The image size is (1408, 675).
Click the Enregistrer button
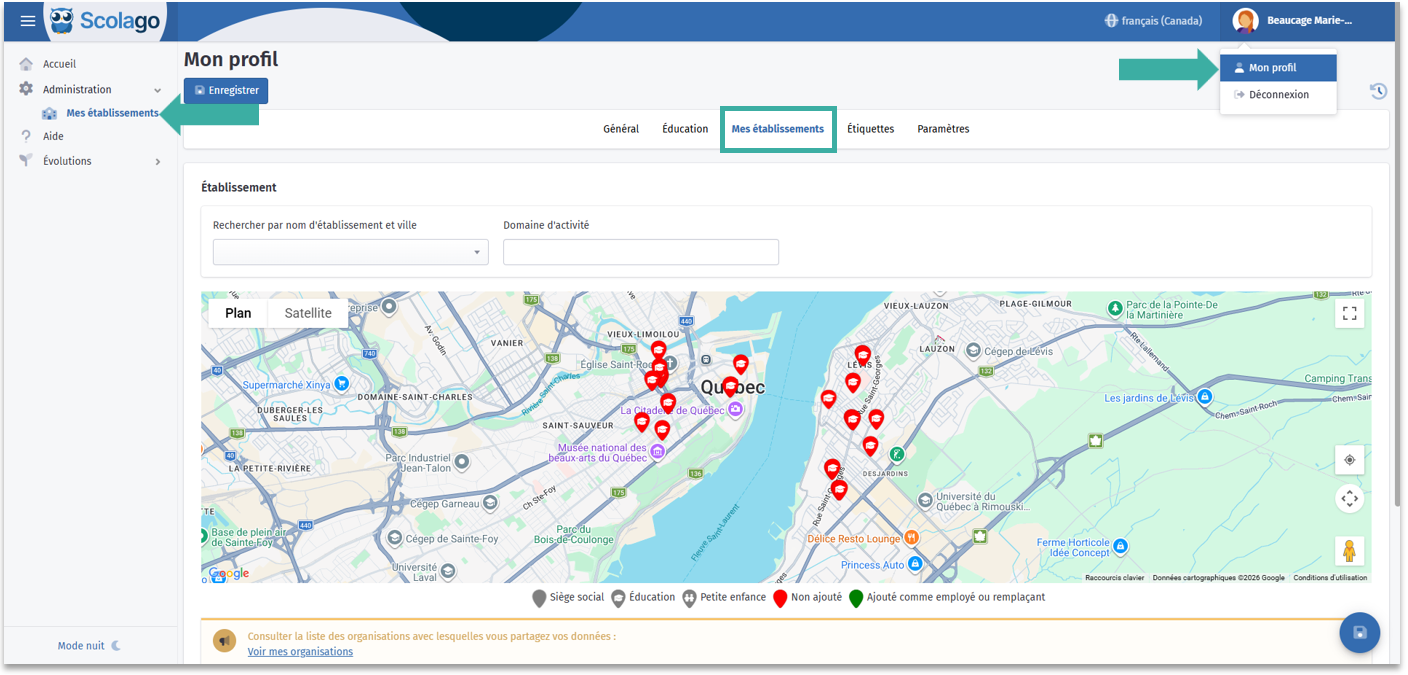click(x=226, y=90)
